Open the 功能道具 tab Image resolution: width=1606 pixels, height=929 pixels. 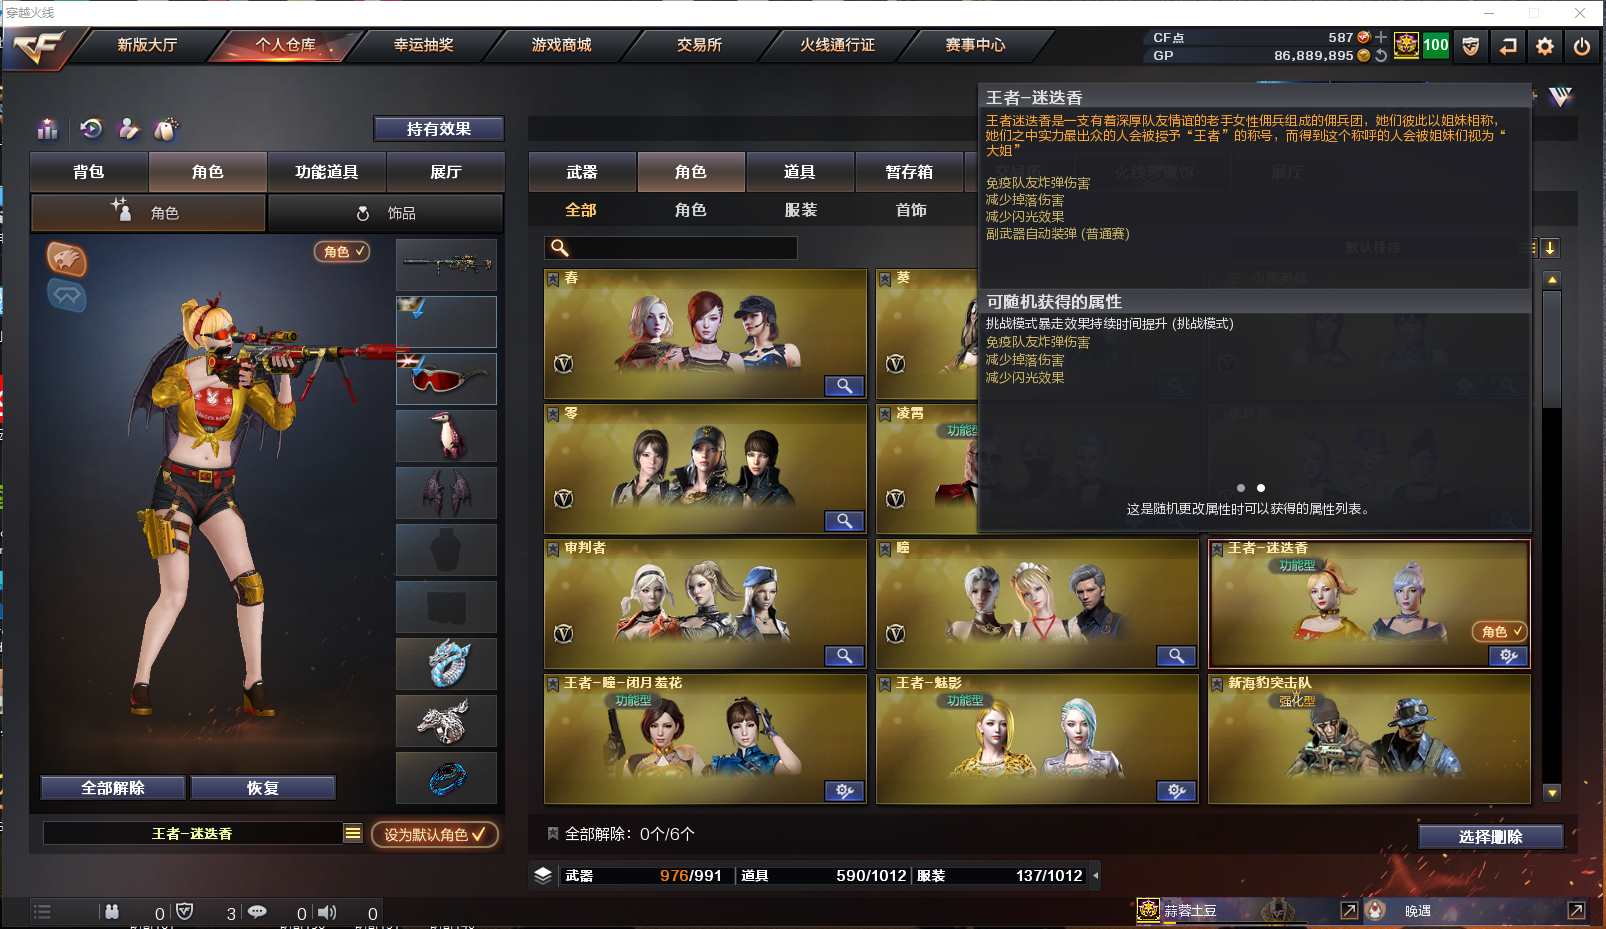(x=326, y=172)
